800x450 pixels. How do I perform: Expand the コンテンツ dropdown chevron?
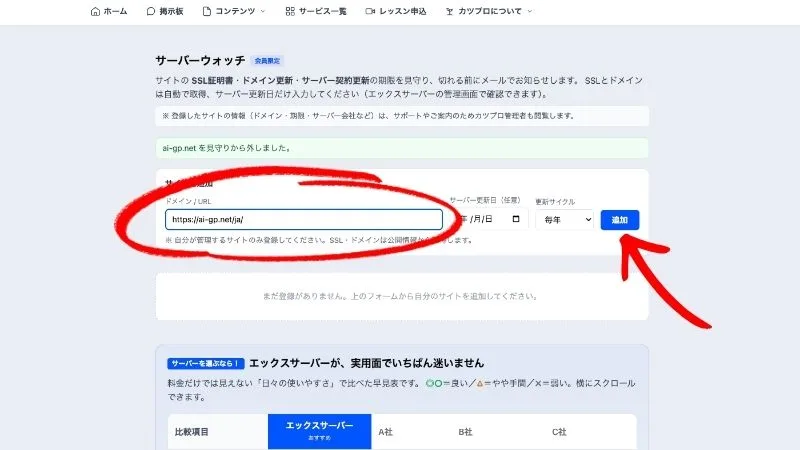(263, 11)
